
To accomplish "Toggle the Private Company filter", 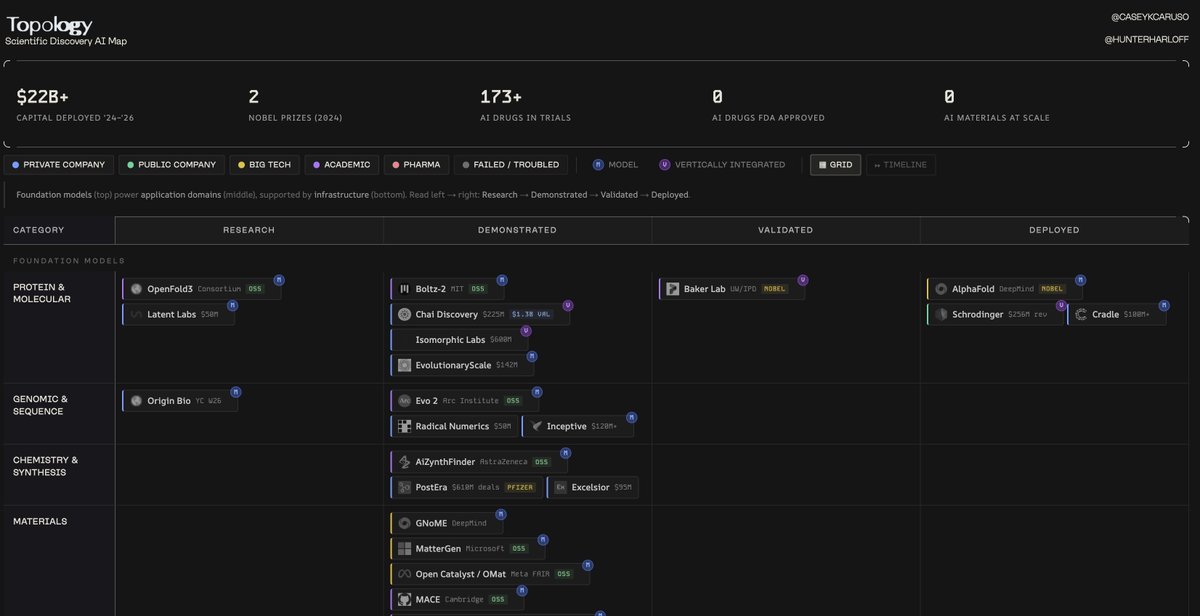I will [x=58, y=165].
